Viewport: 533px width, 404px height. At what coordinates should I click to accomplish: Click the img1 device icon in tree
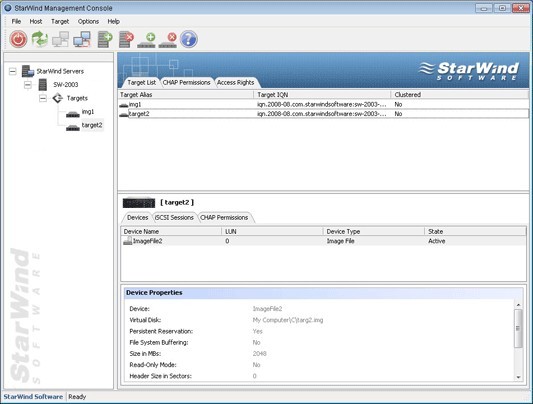coord(72,114)
